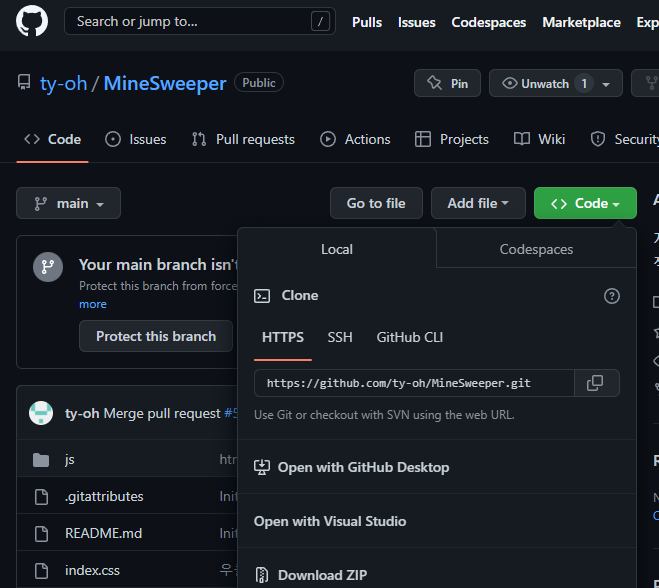
Task: Open the Actions tab
Action: pos(355,140)
